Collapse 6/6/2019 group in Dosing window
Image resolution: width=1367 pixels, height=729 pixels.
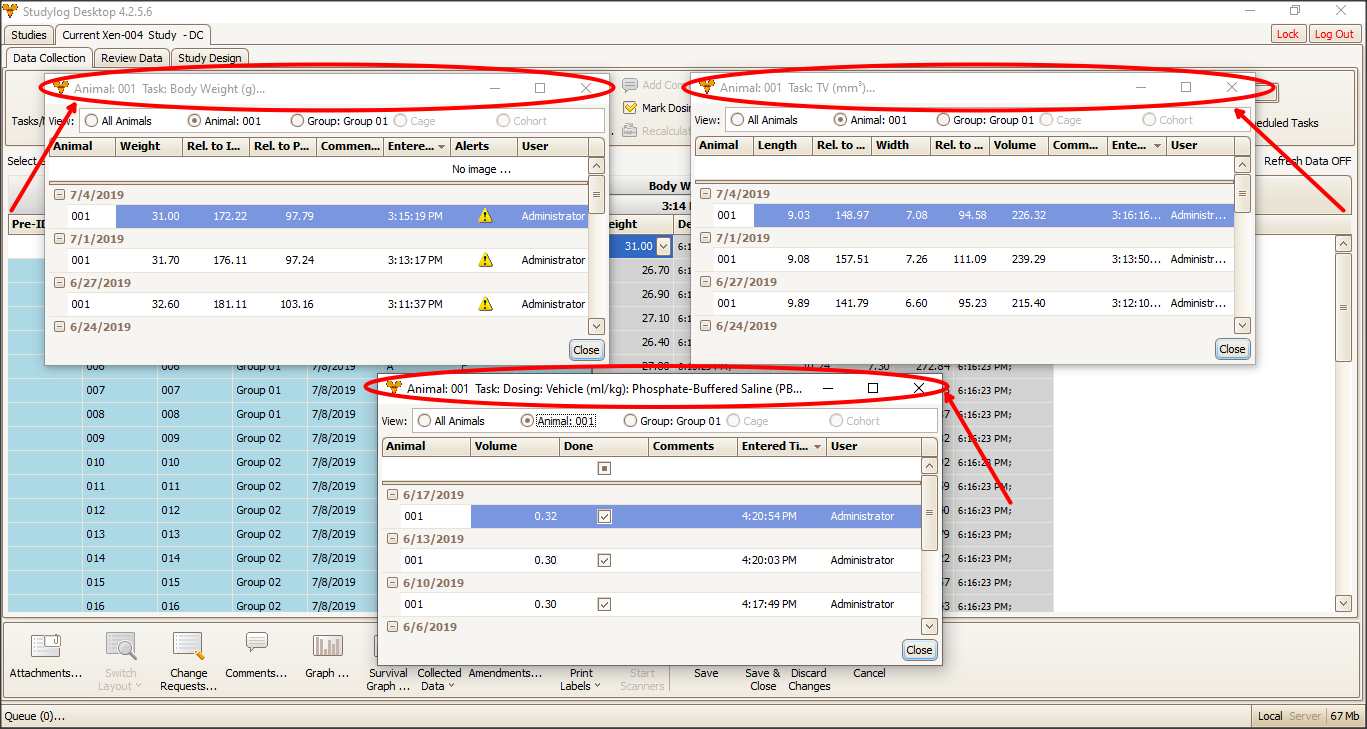[392, 627]
